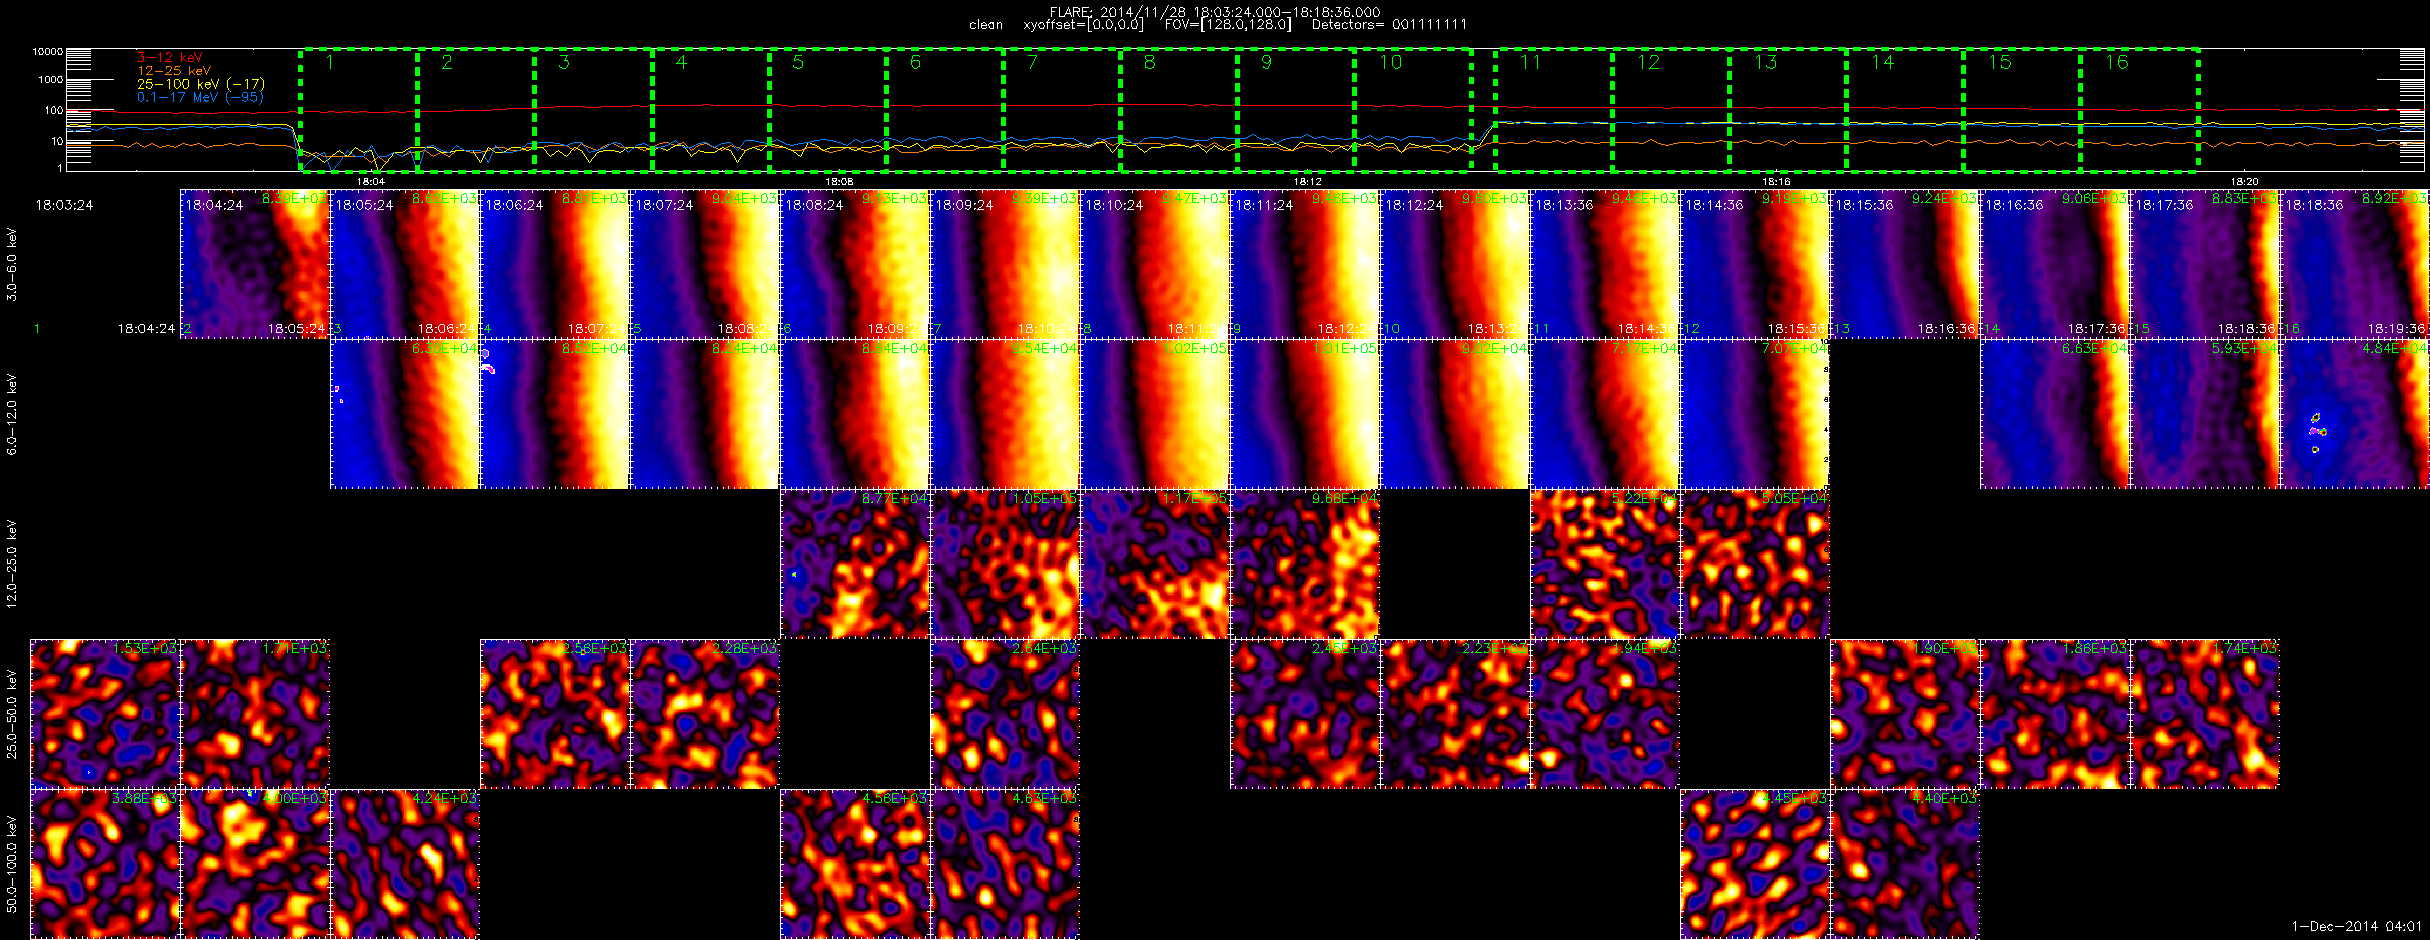Click the orange 12-25 keV legend entry
Screen dimensions: 2430x940
click(174, 71)
